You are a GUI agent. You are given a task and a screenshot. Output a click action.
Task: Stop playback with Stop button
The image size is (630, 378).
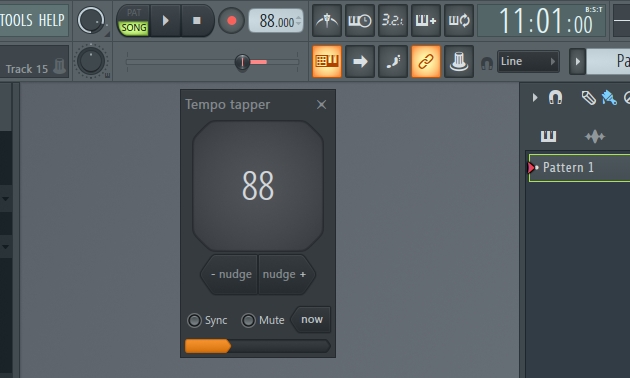196,20
